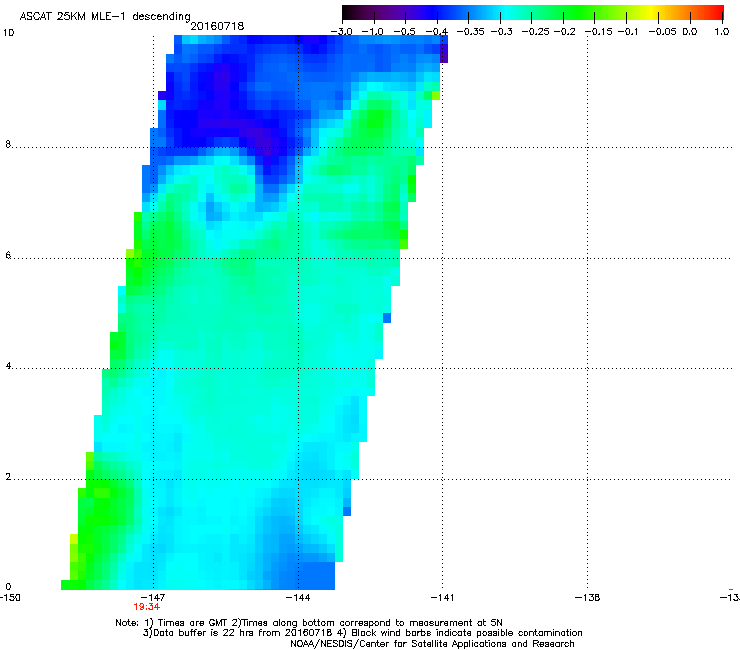Click the plot title 'ASCAT 25KM MLE-1 descending'

[105, 16]
